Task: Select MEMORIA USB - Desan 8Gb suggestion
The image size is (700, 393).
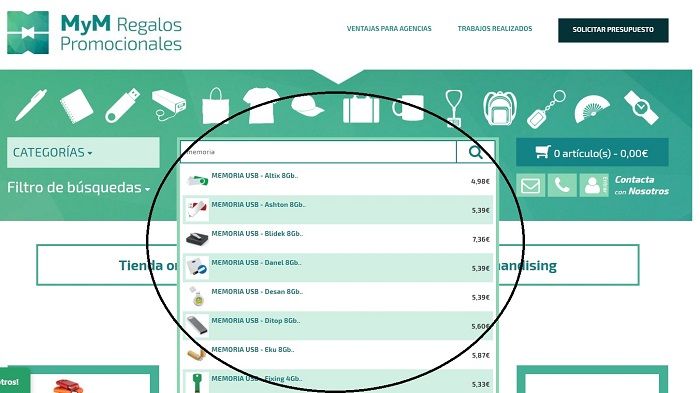Action: pos(338,297)
